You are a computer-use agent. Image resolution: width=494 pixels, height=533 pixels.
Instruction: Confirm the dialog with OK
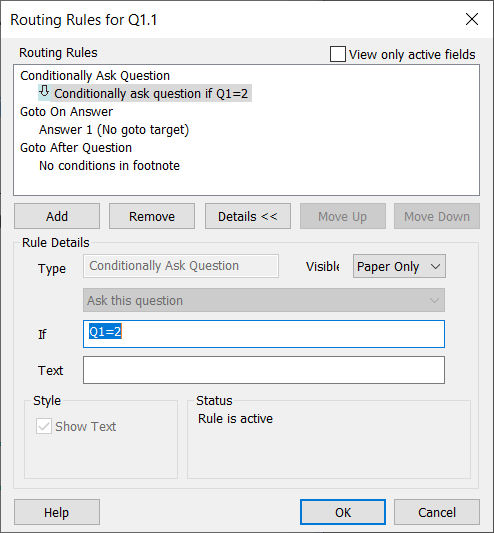[x=343, y=512]
